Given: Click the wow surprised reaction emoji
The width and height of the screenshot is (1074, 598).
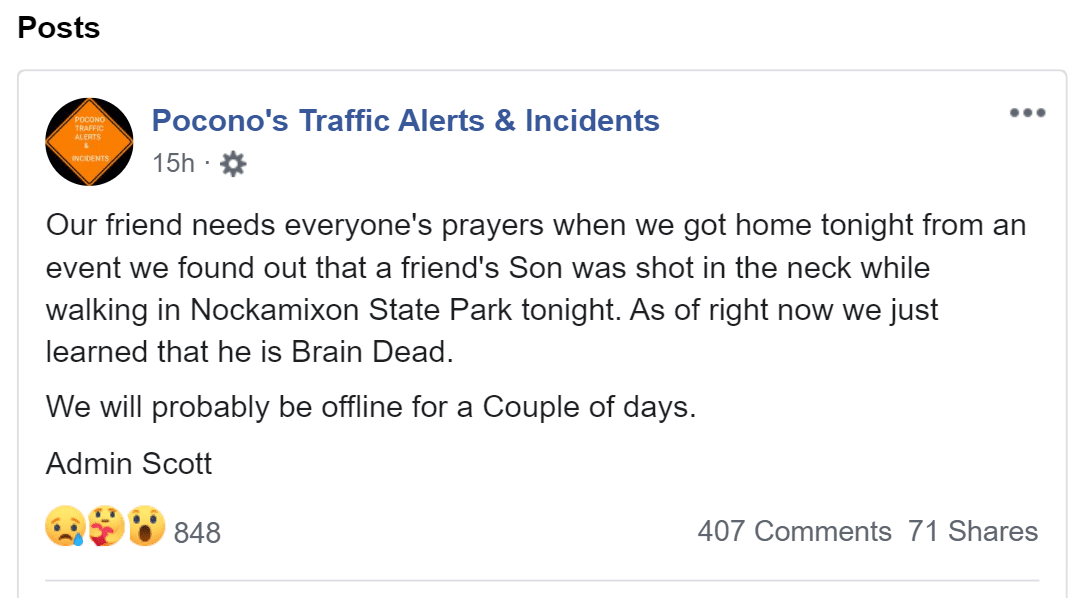Looking at the screenshot, I should coord(145,527).
